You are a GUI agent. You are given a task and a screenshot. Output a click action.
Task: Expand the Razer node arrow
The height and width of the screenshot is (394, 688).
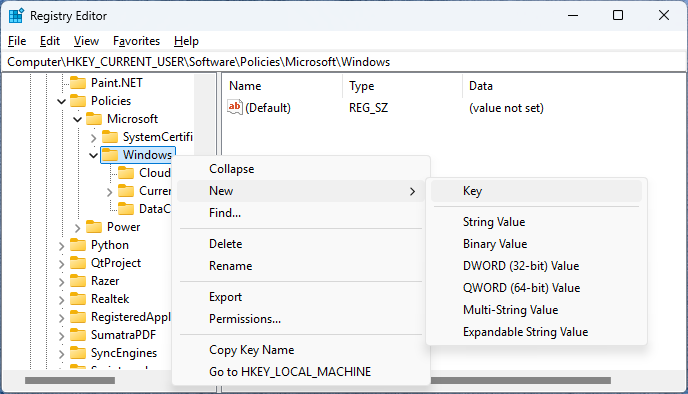tap(61, 282)
